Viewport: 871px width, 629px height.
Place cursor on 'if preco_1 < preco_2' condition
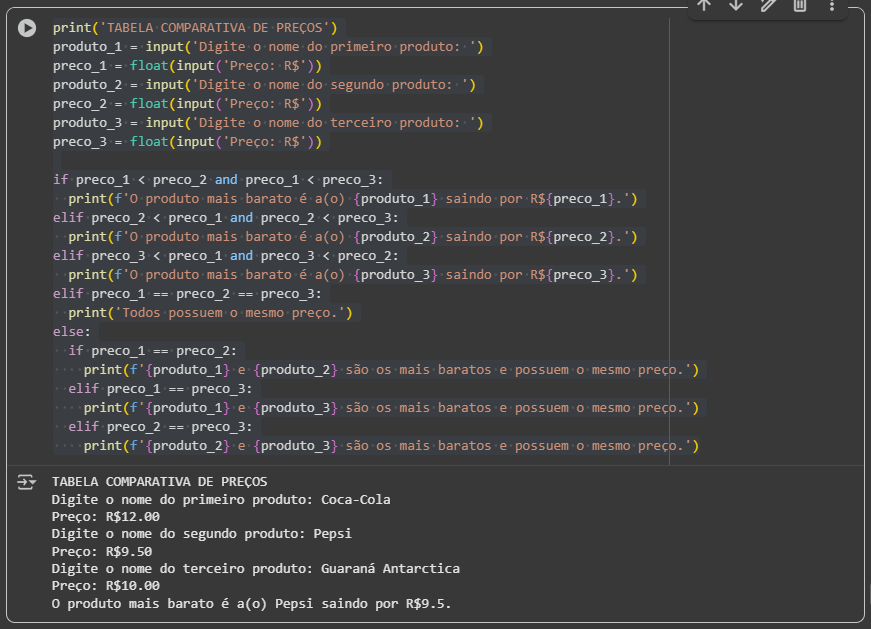[x=217, y=180]
